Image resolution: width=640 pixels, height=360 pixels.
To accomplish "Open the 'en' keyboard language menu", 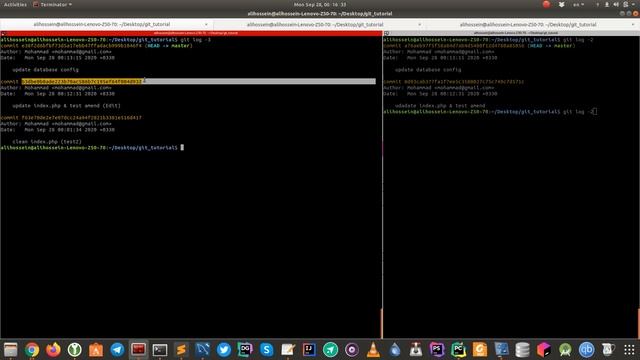I will click(x=578, y=4).
